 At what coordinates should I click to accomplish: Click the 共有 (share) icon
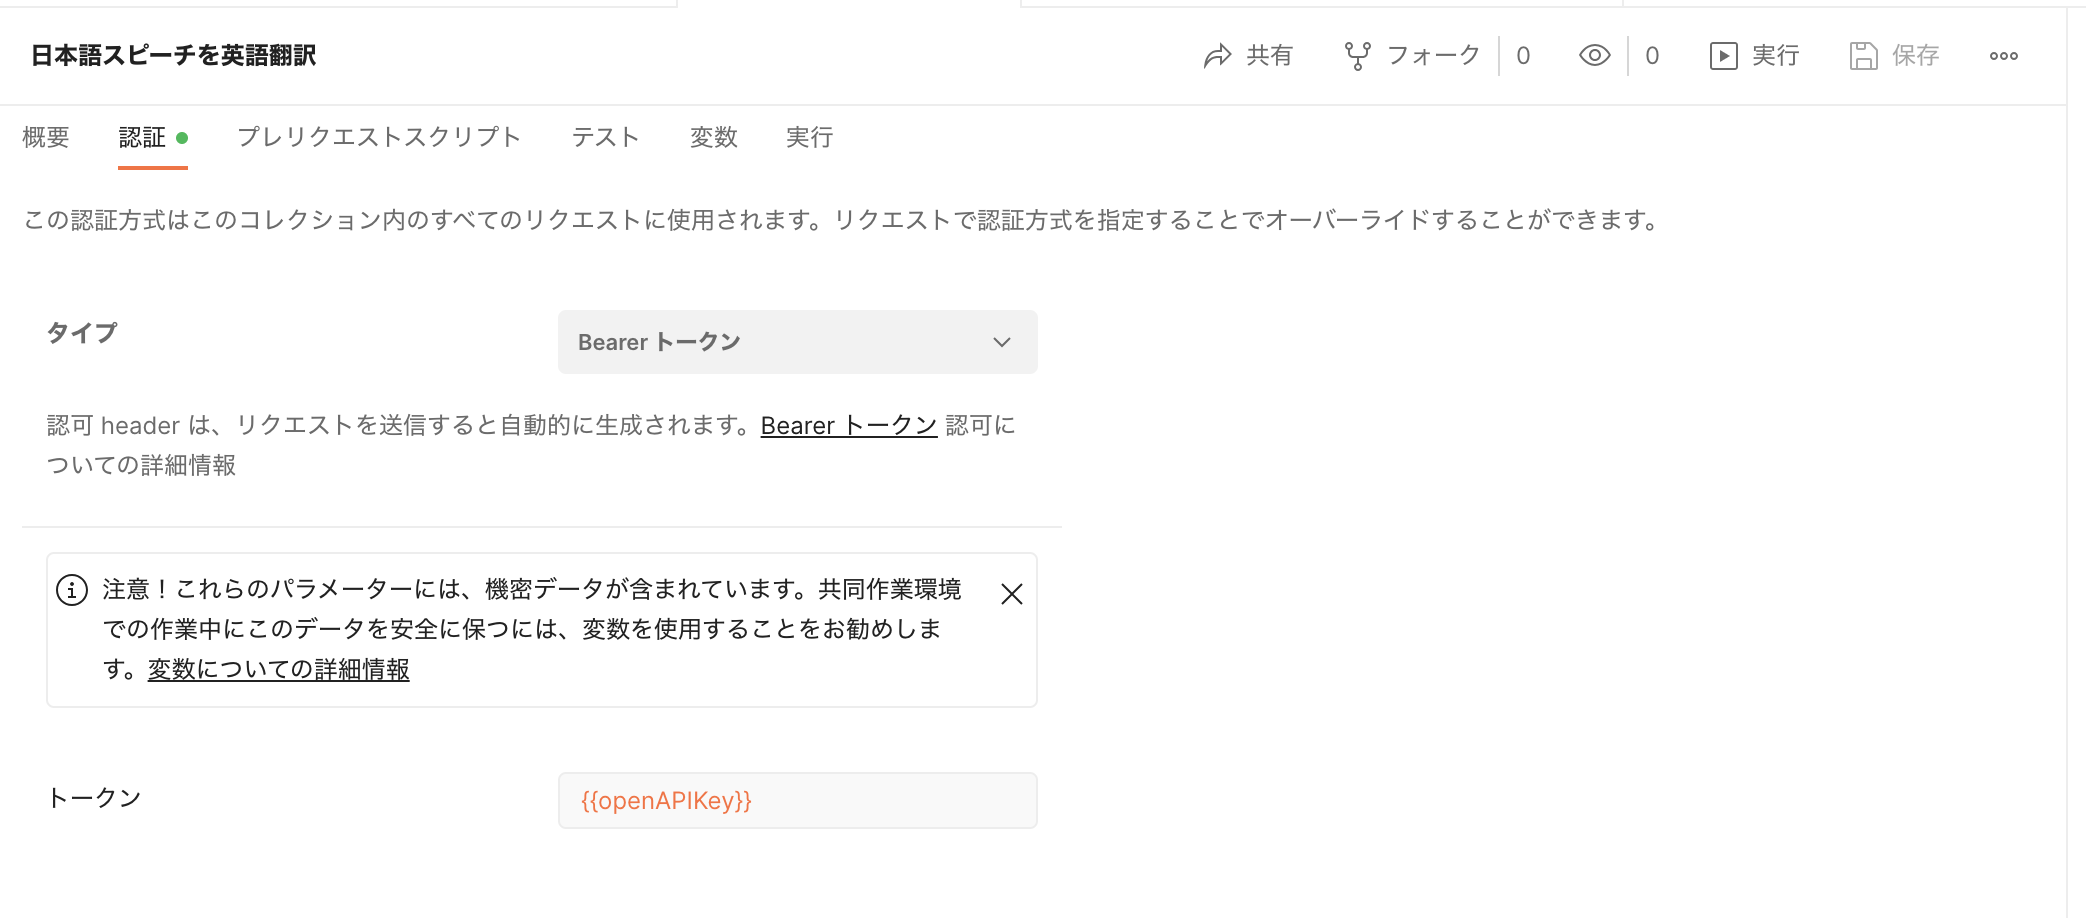[x=1217, y=55]
